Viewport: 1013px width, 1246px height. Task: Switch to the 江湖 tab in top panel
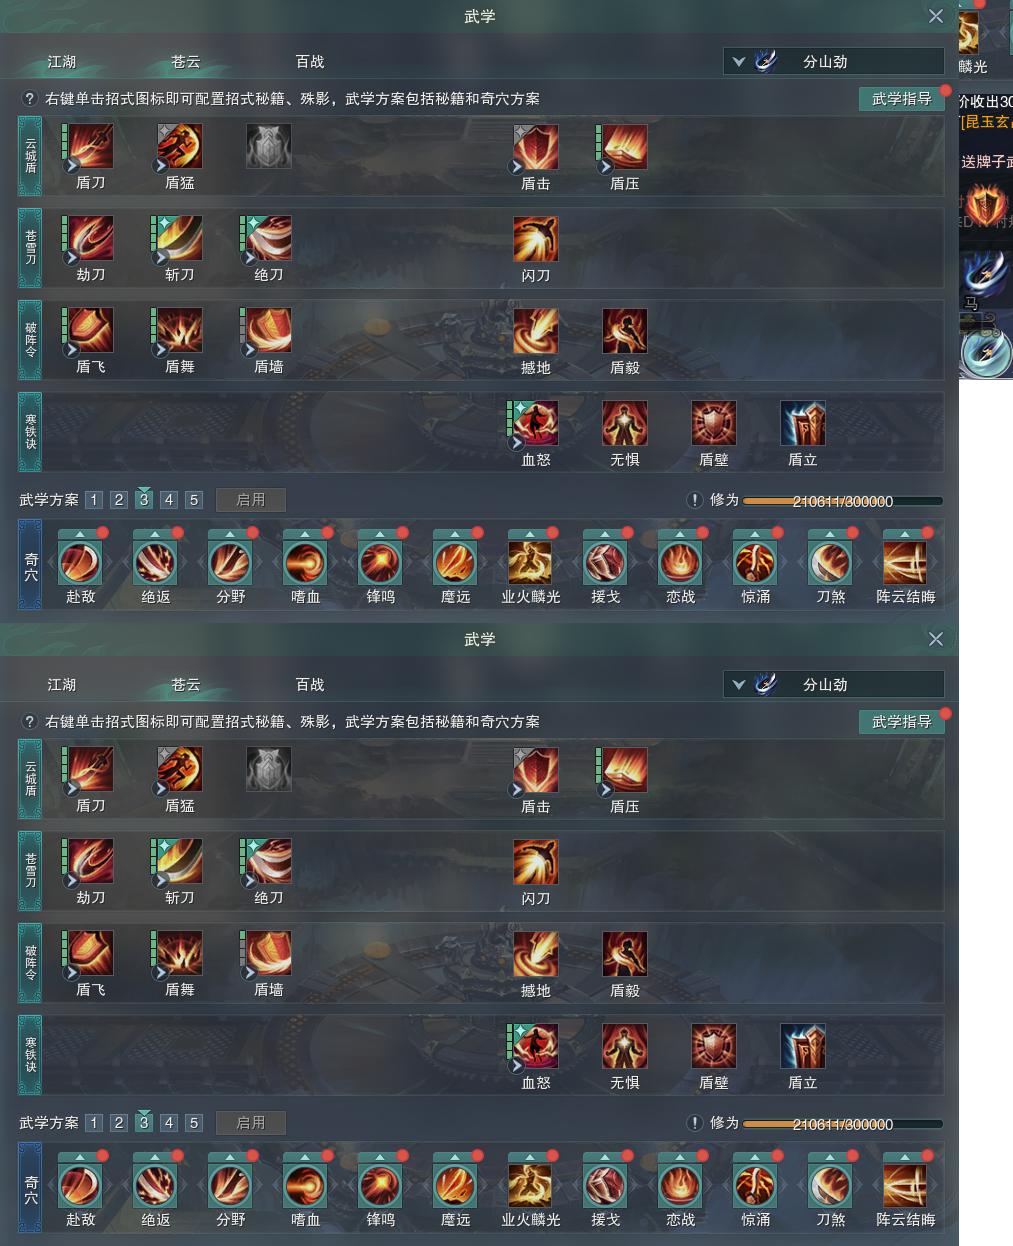(x=62, y=61)
